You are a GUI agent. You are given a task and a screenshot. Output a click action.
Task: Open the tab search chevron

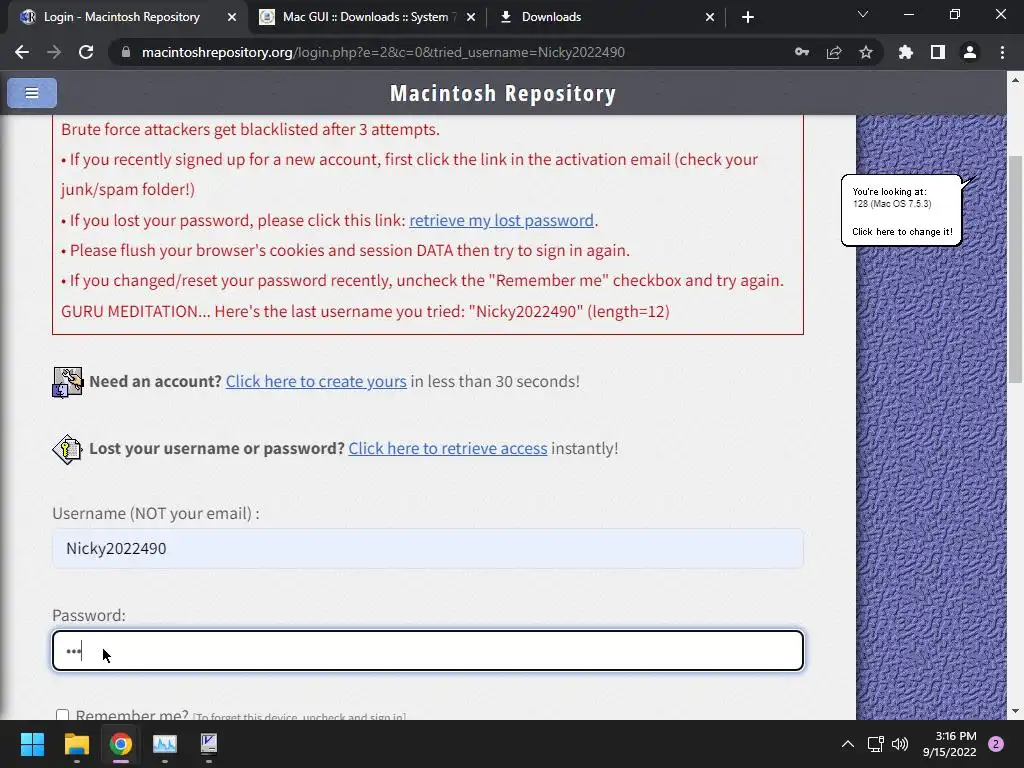863,14
